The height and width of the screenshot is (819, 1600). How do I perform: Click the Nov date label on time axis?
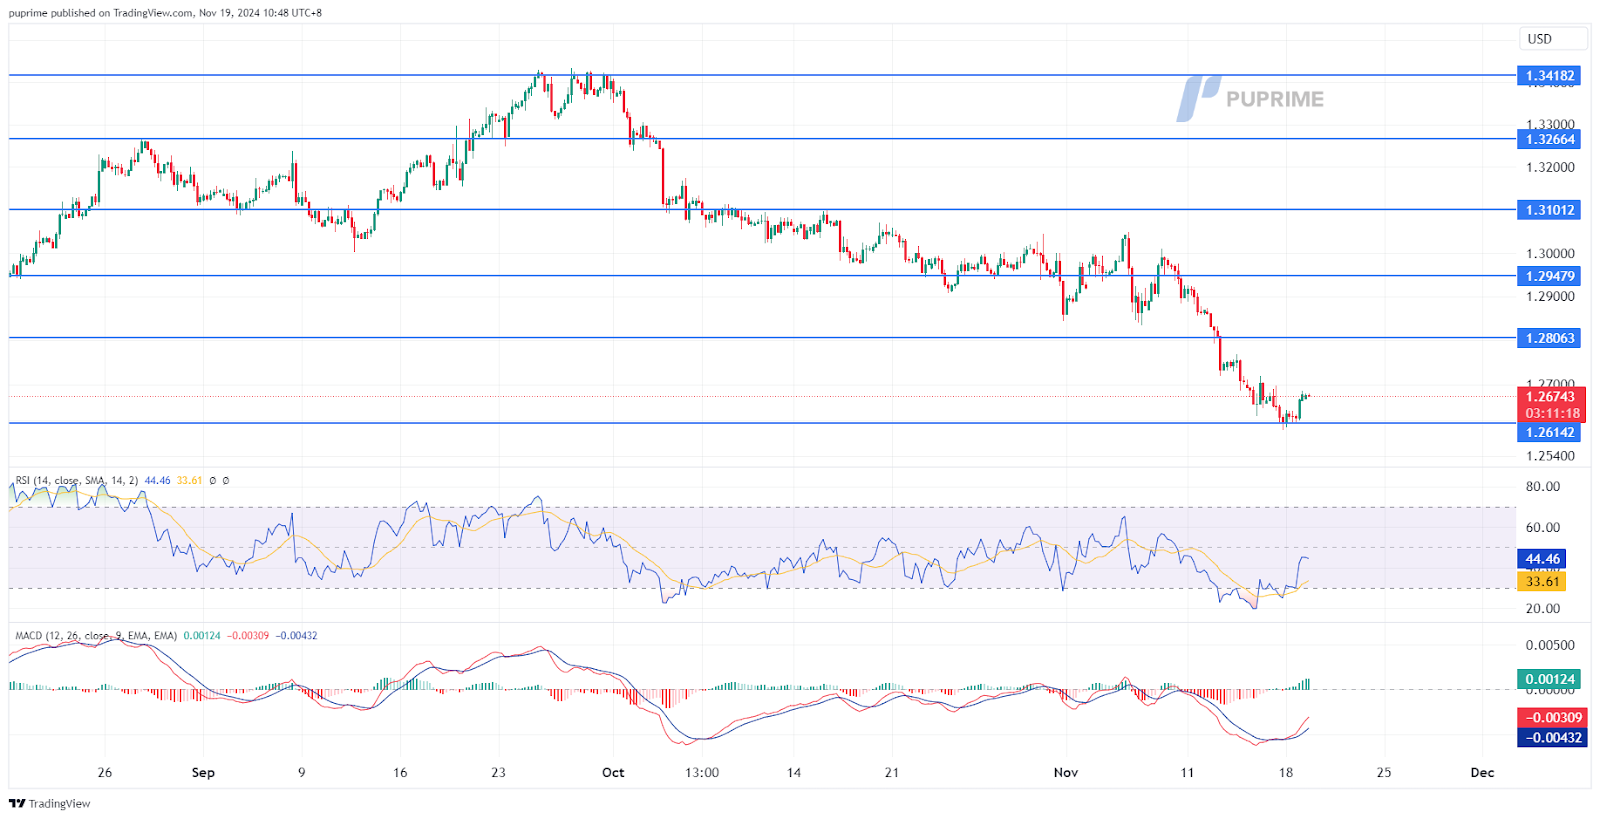pyautogui.click(x=1066, y=772)
